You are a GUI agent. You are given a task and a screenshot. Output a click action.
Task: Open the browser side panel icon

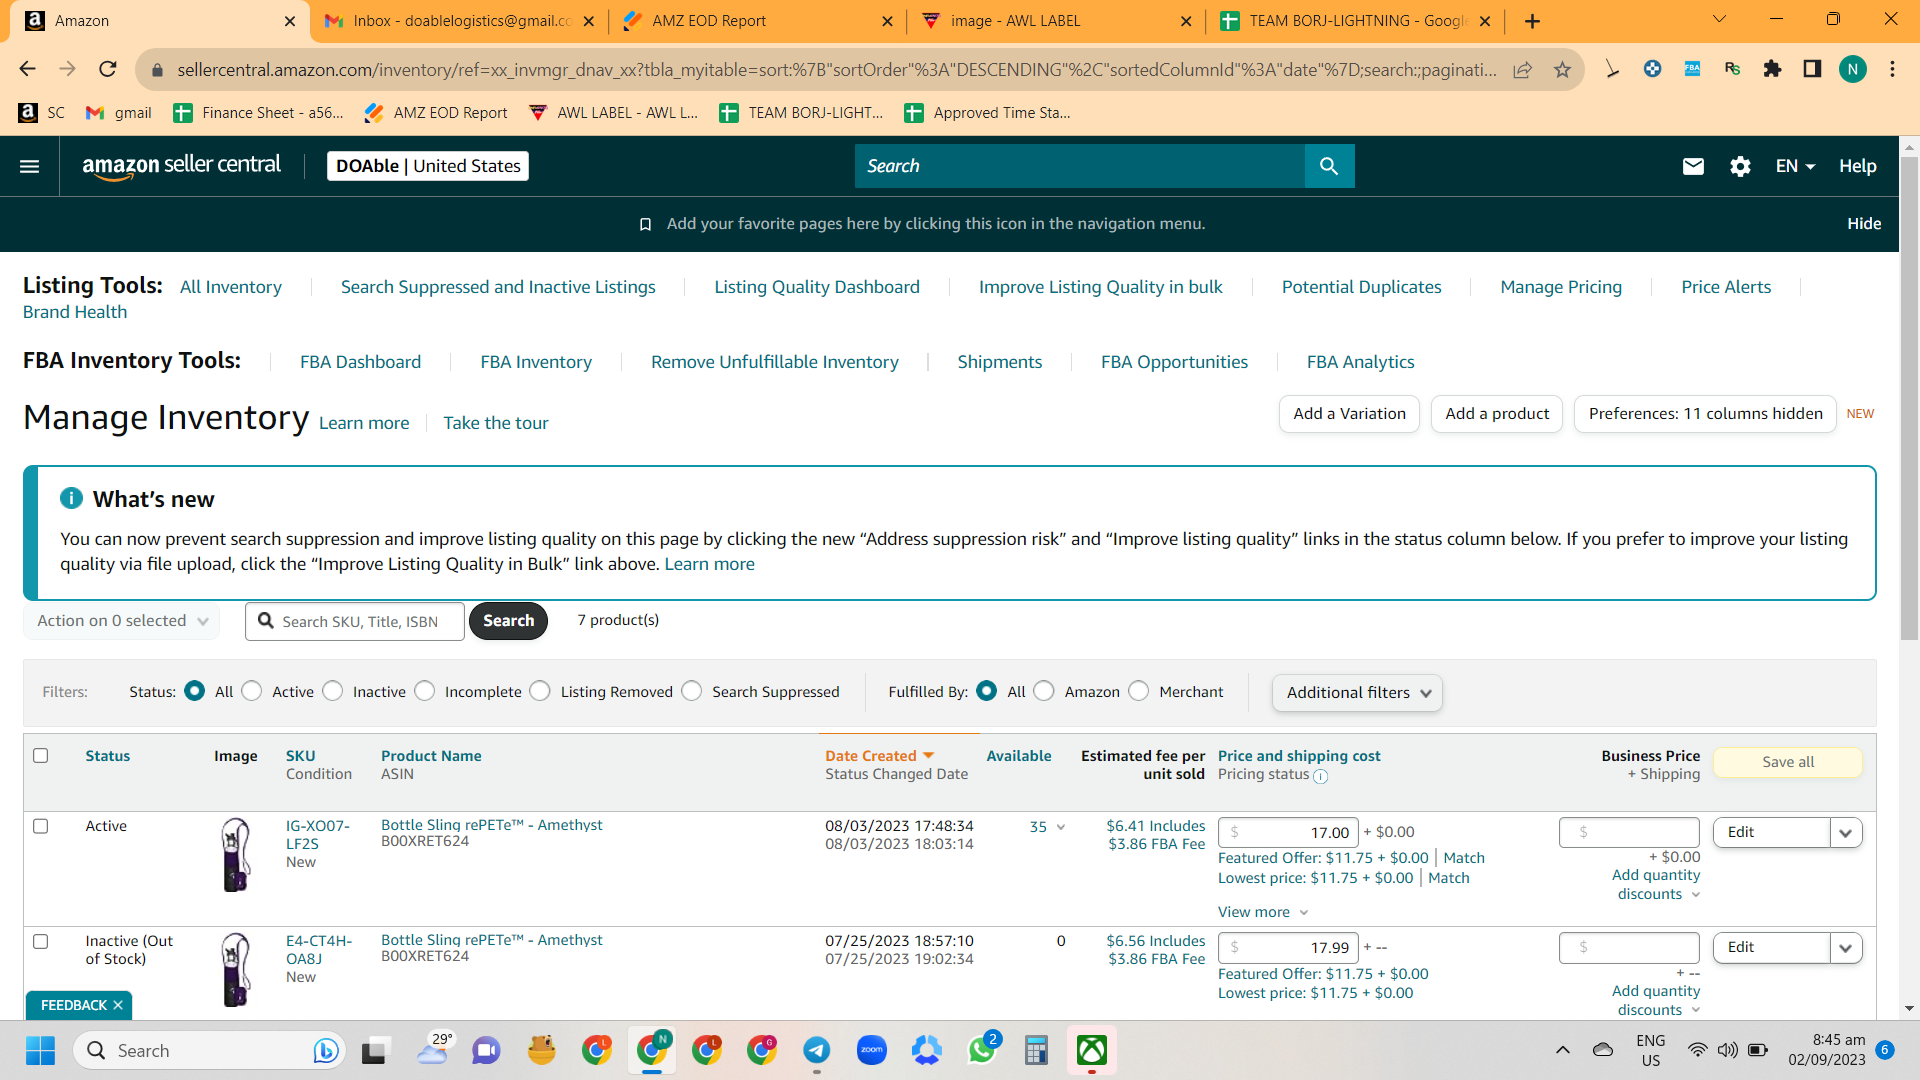tap(1812, 69)
